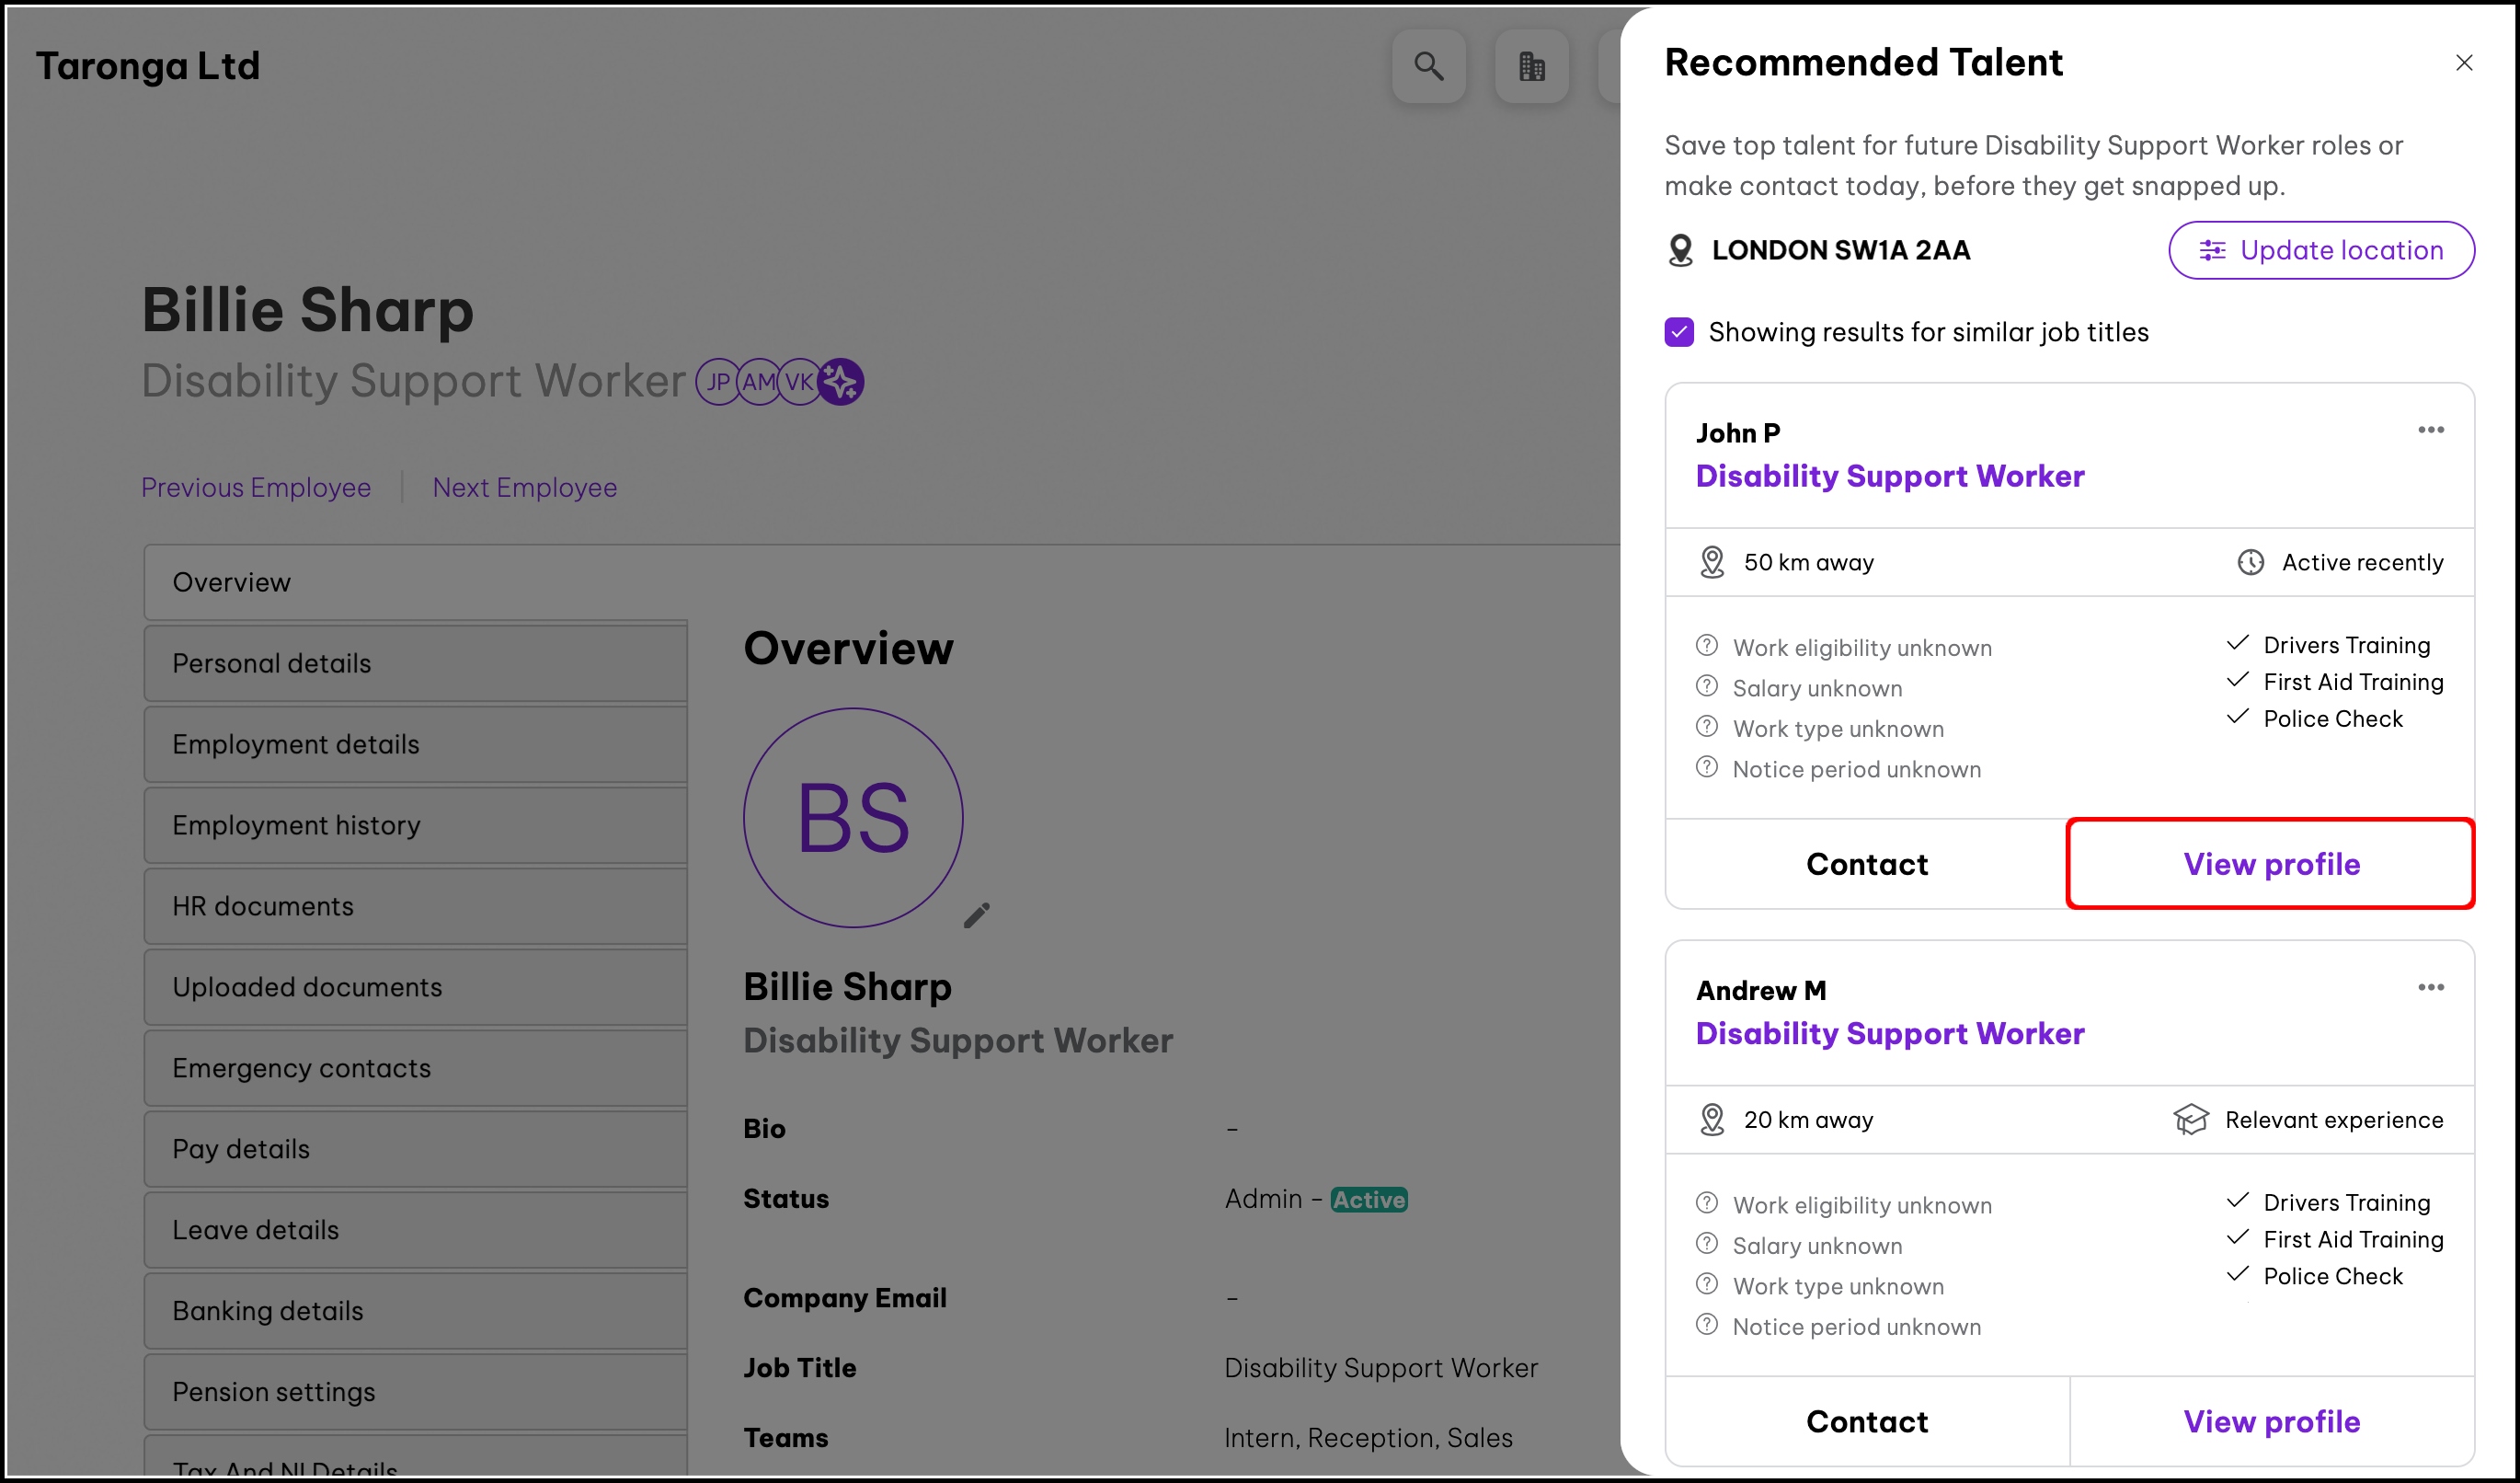The image size is (2520, 1483).
Task: Click the VK avatar badge beside job title
Action: (x=799, y=382)
